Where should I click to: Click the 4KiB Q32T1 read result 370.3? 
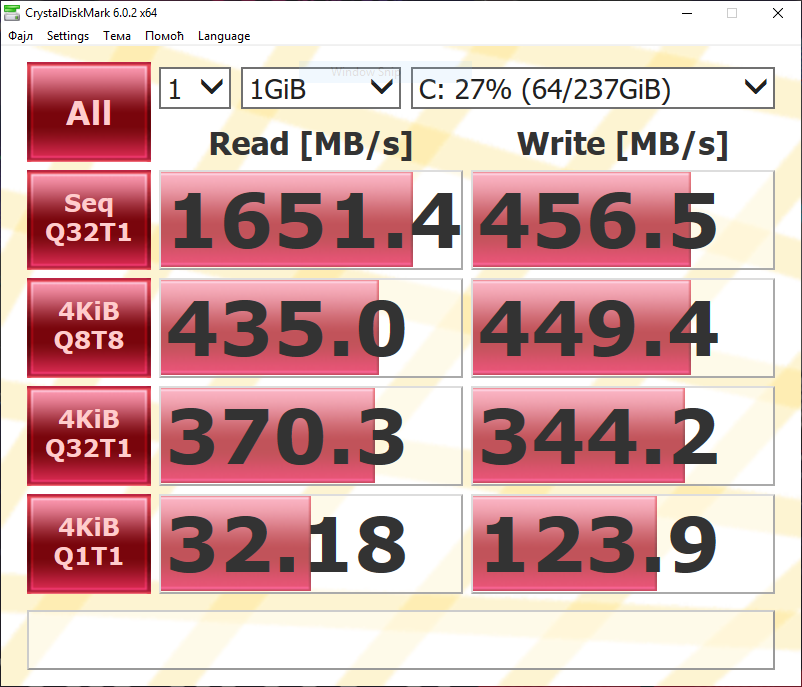pos(311,436)
